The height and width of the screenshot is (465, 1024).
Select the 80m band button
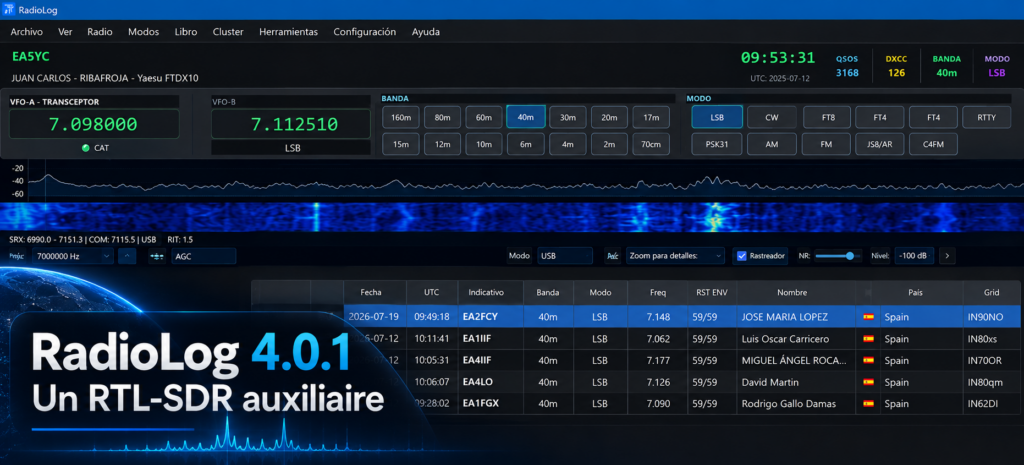pos(442,117)
